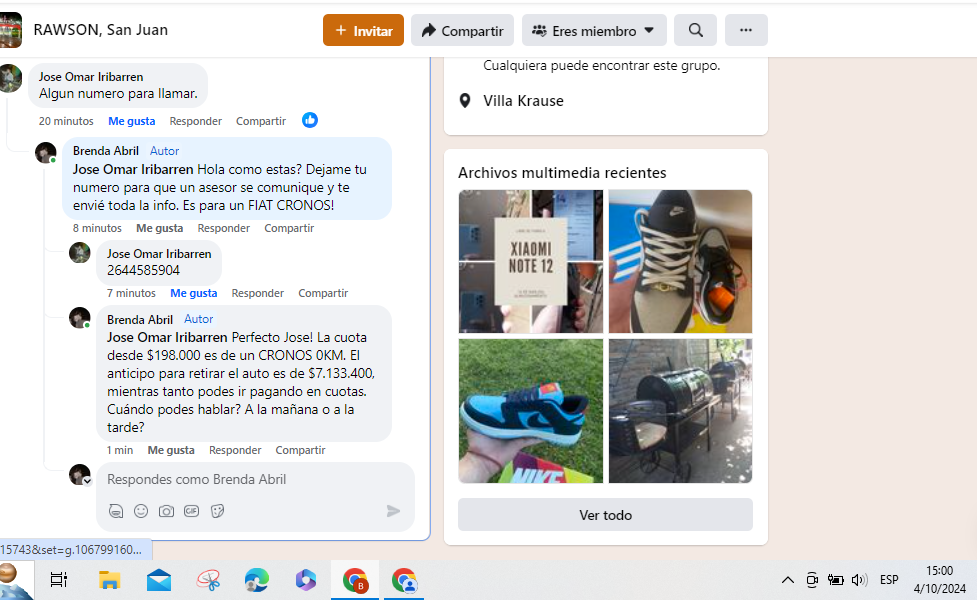Show hidden system tray icons chevron

788,580
